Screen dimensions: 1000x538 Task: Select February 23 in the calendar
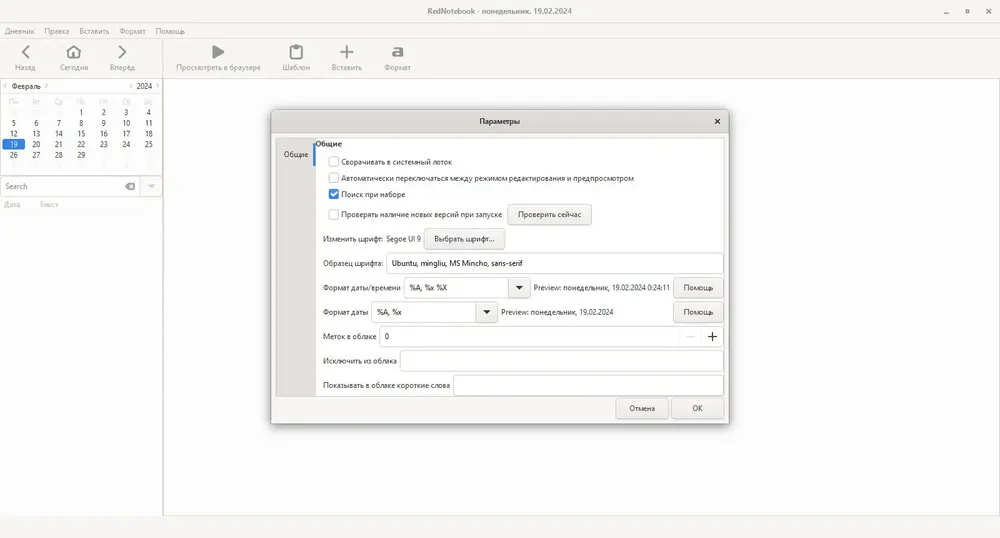pyautogui.click(x=103, y=145)
